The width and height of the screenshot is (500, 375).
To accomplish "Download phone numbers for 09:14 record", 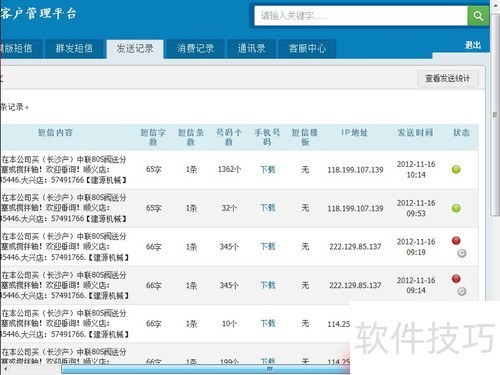I will (x=268, y=285).
